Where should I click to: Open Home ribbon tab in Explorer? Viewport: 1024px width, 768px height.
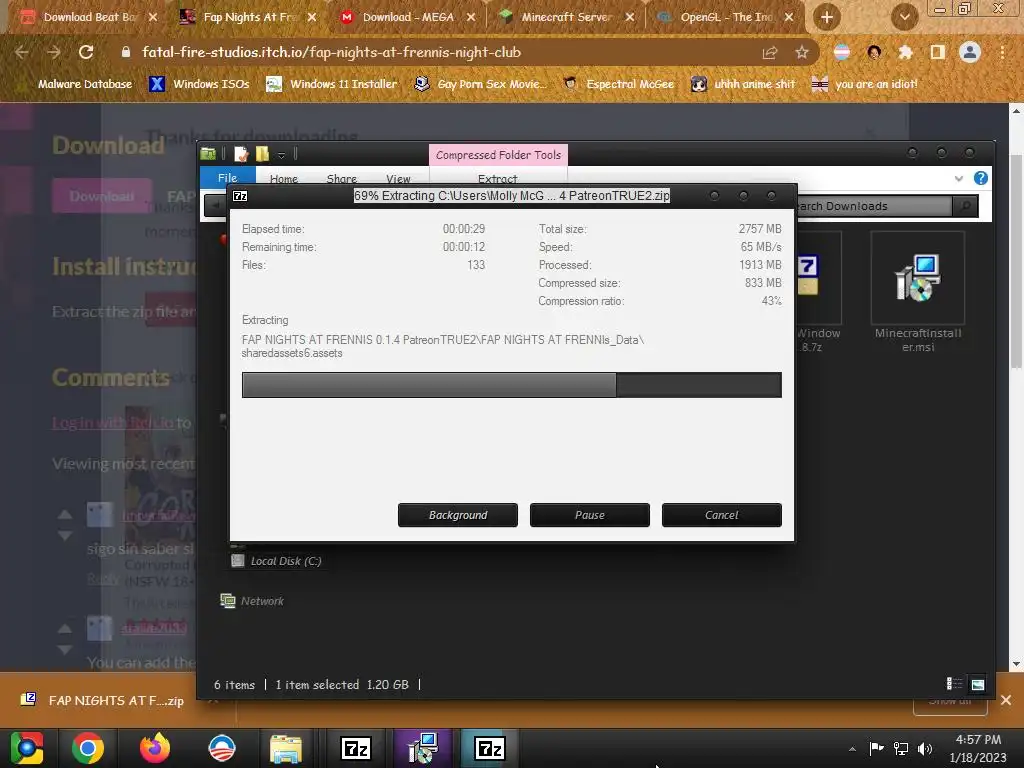(x=283, y=179)
